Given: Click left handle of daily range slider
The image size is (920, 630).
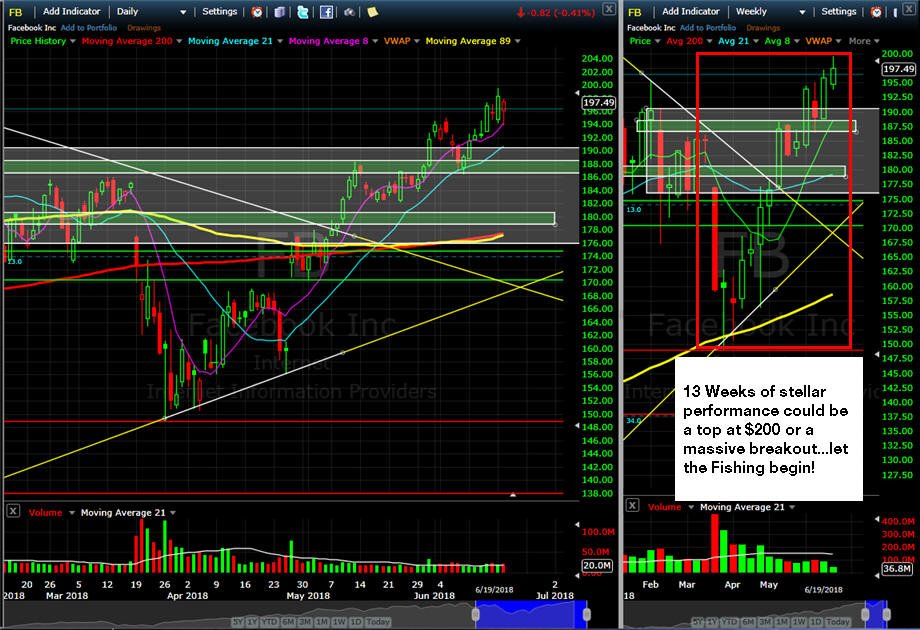Looking at the screenshot, I should [x=476, y=614].
